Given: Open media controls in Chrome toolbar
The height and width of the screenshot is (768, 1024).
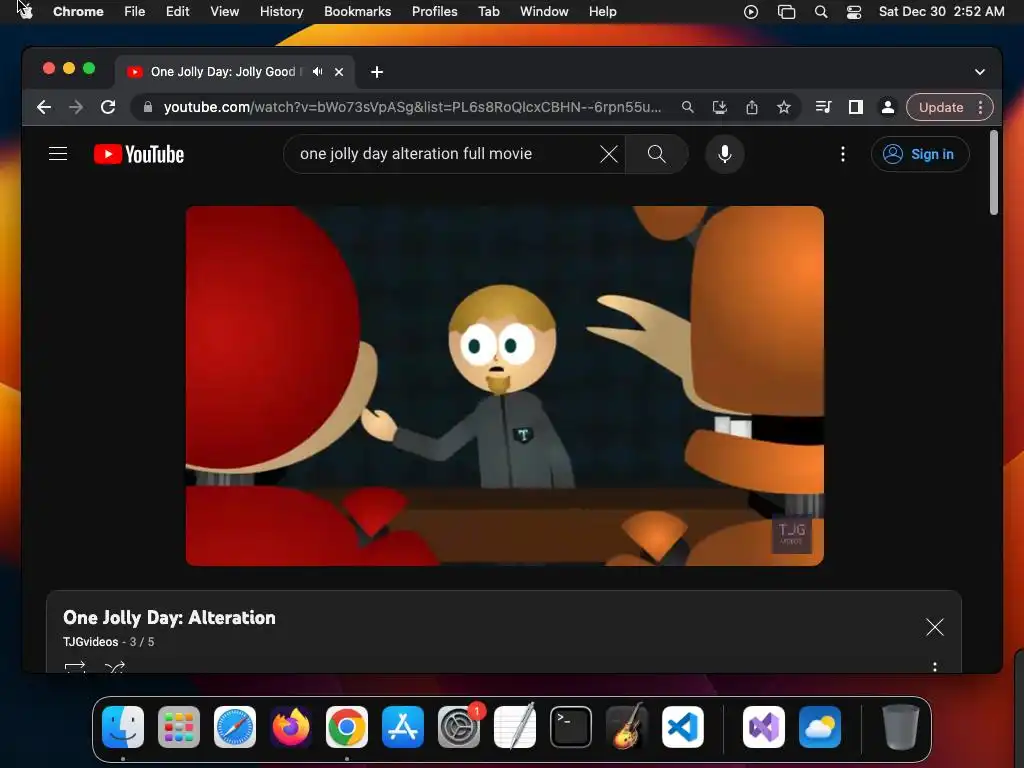Looking at the screenshot, I should coord(824,107).
